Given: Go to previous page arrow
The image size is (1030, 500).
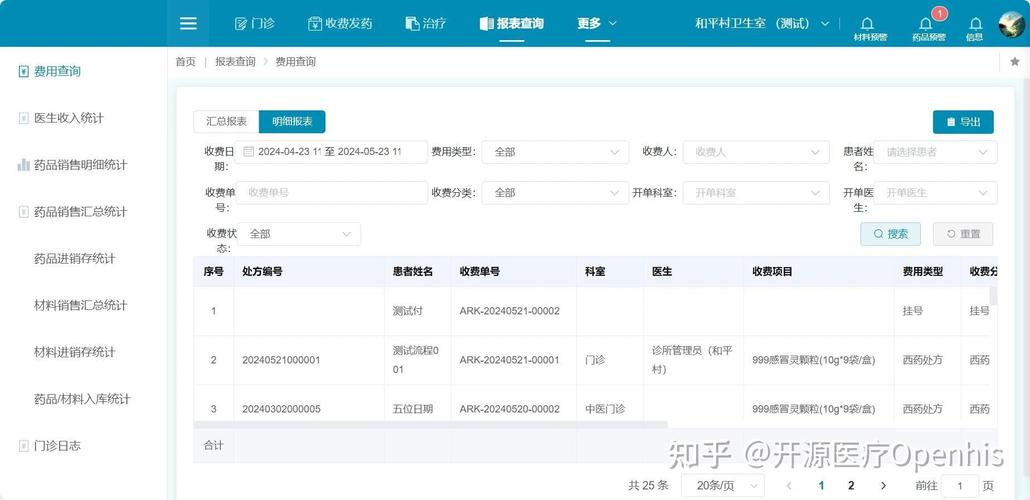Looking at the screenshot, I should pyautogui.click(x=789, y=486).
